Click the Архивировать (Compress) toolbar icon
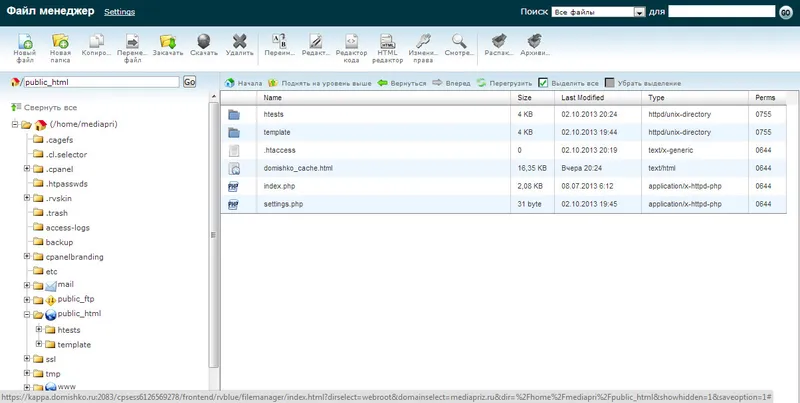This screenshot has width=800, height=403. pos(534,41)
